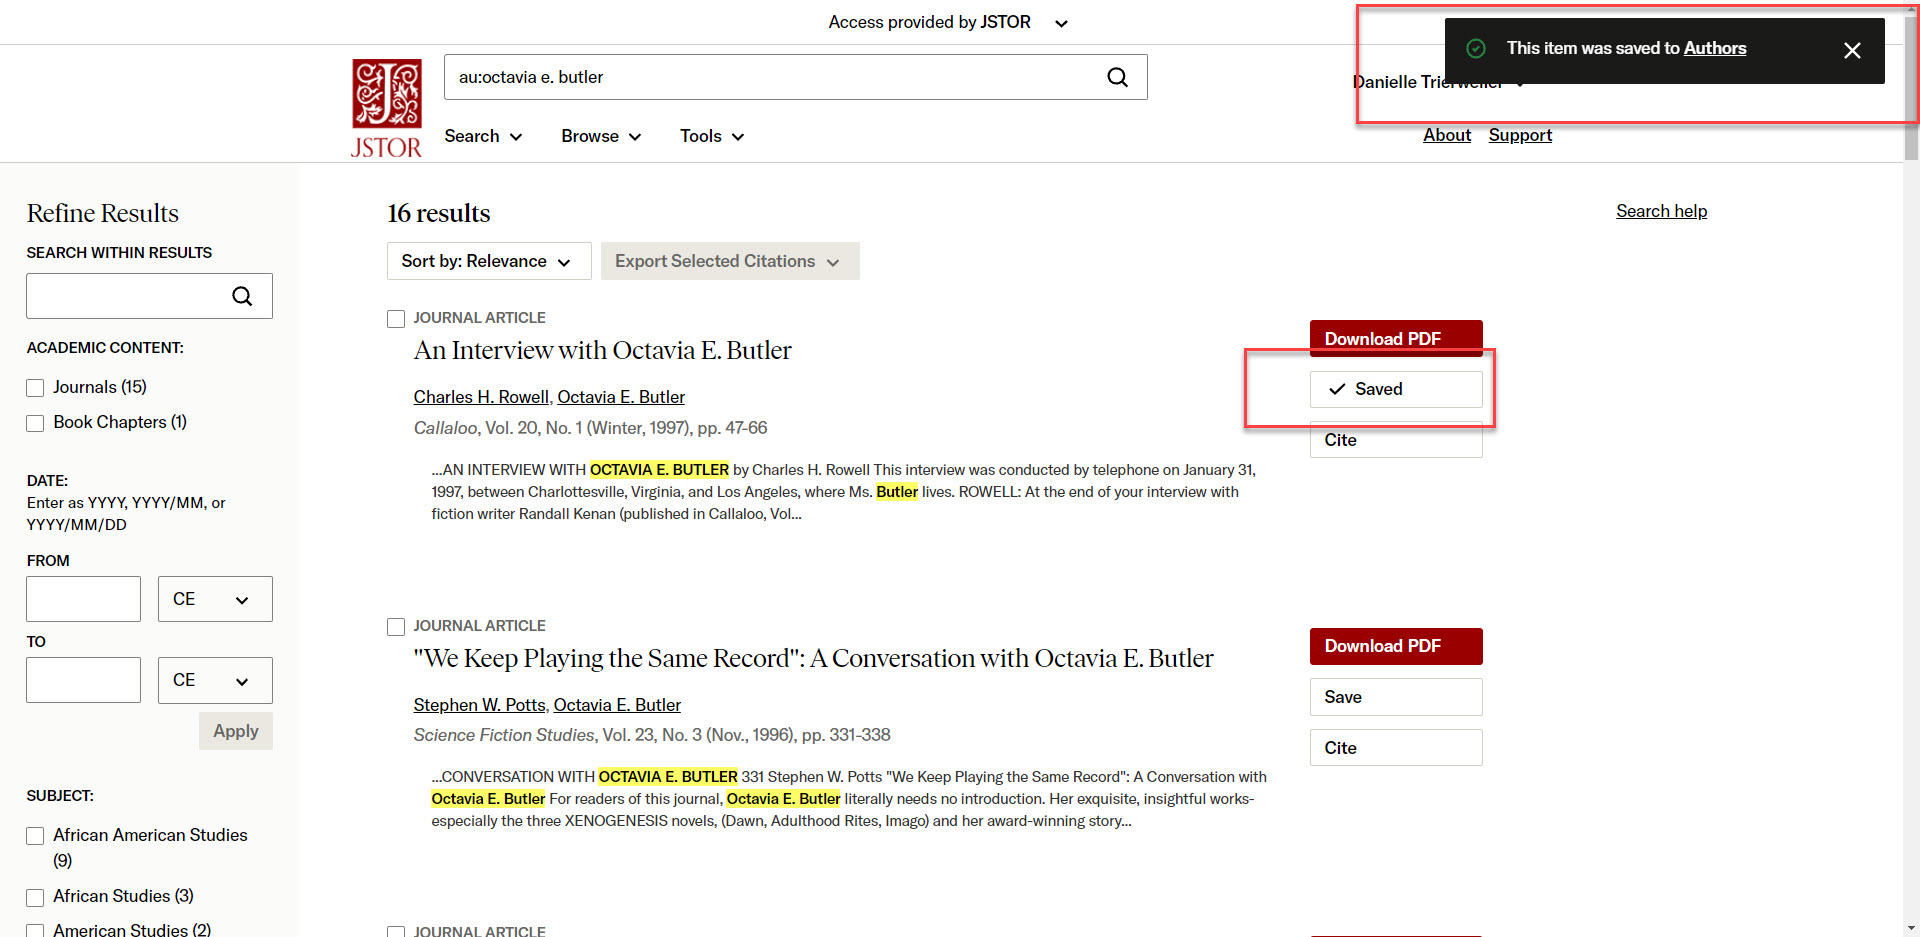Click the FROM date input field

[83, 599]
